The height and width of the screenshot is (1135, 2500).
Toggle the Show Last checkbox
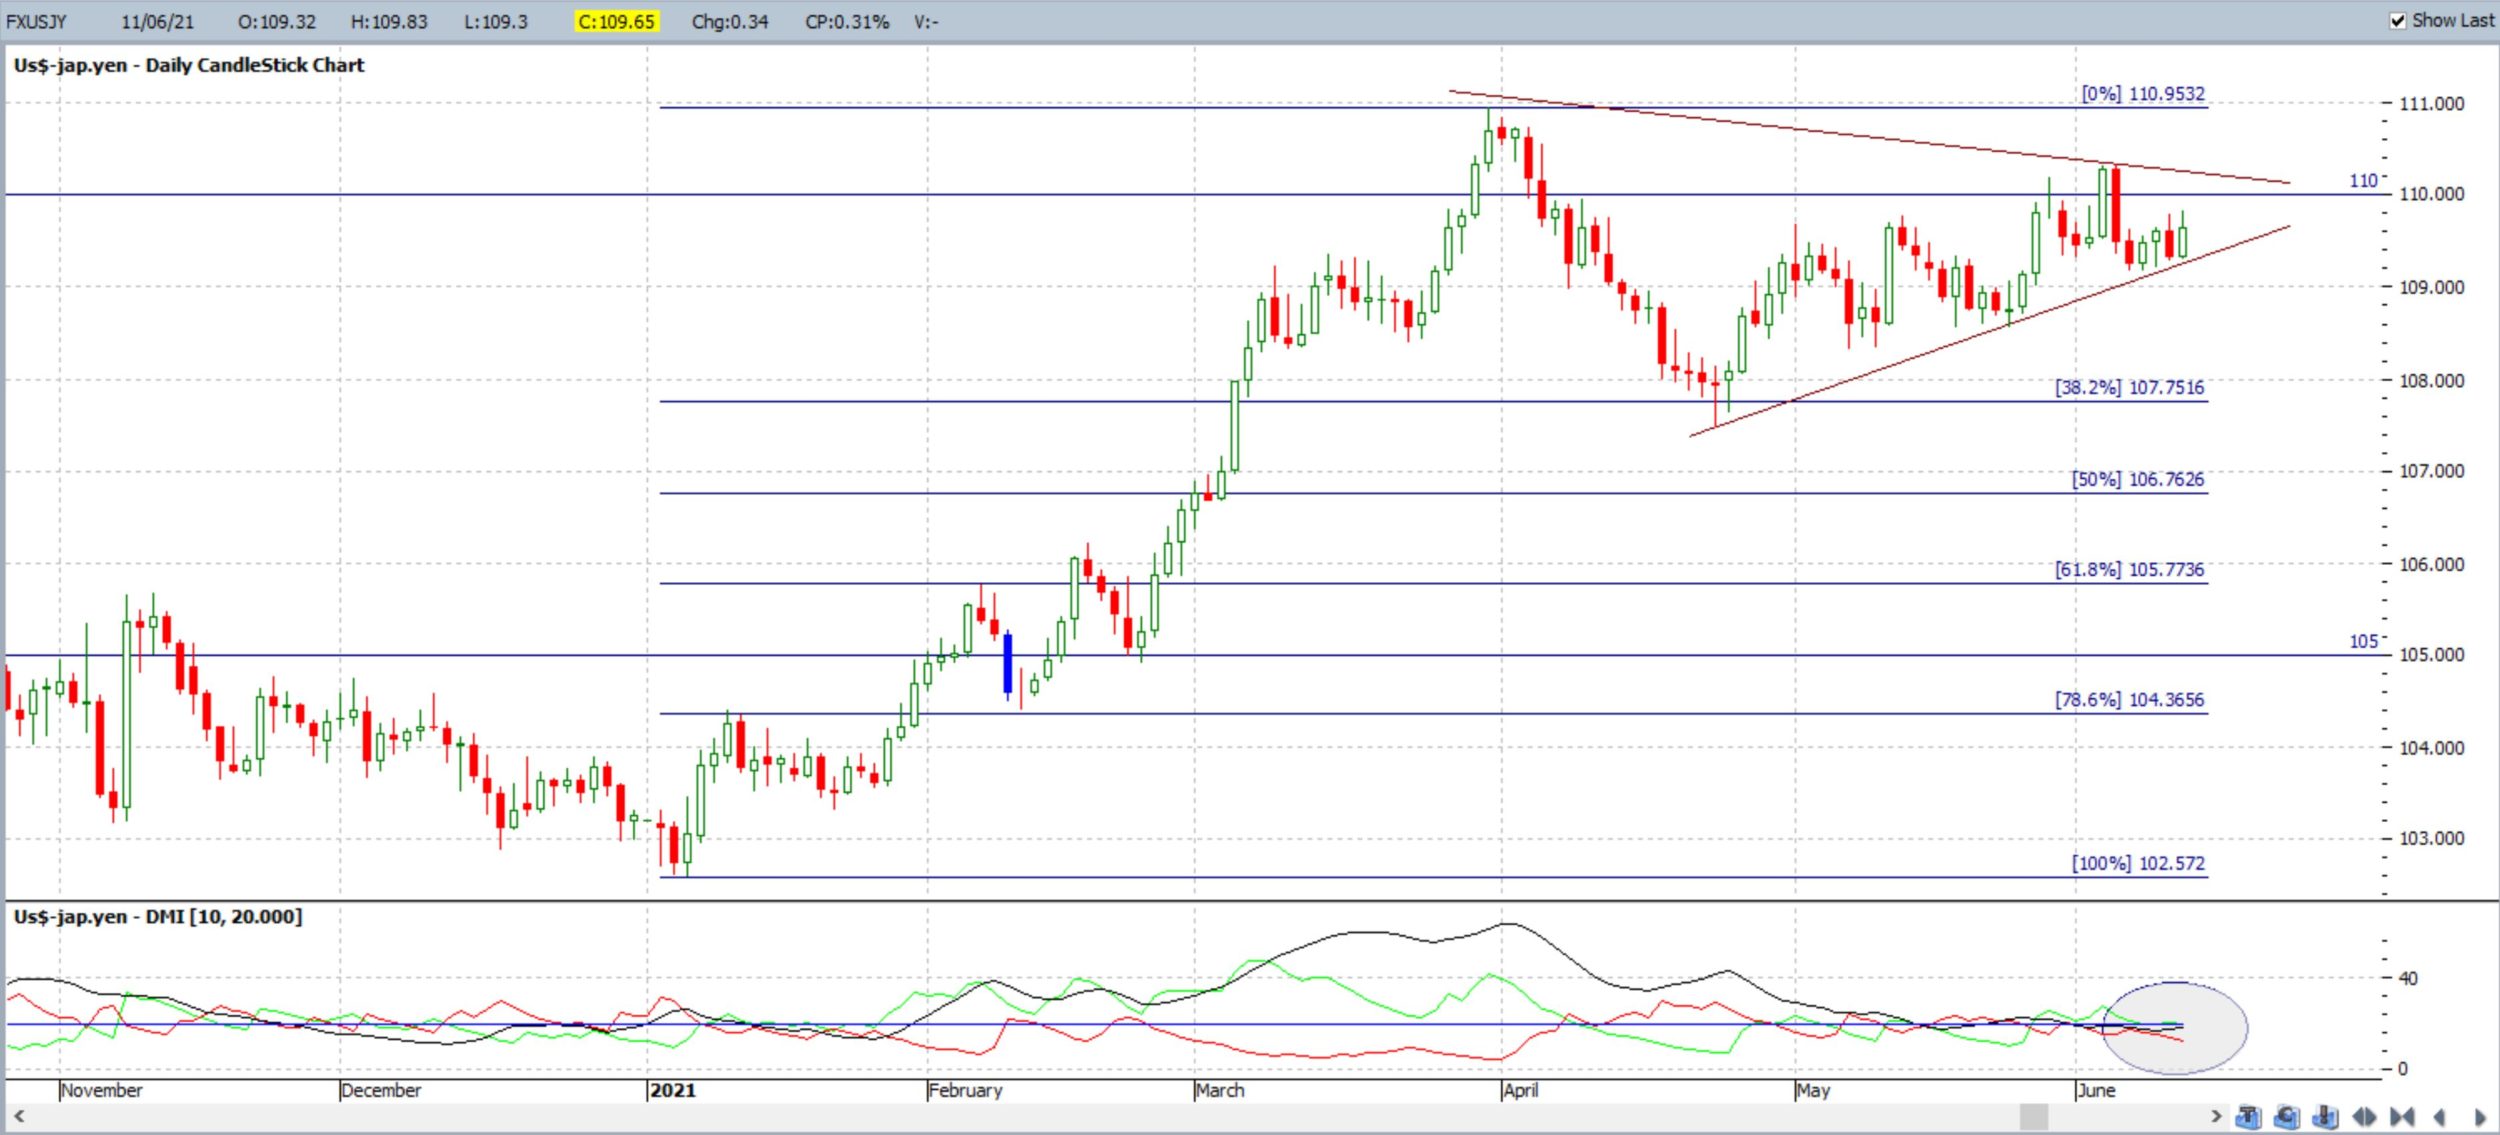[x=2398, y=21]
